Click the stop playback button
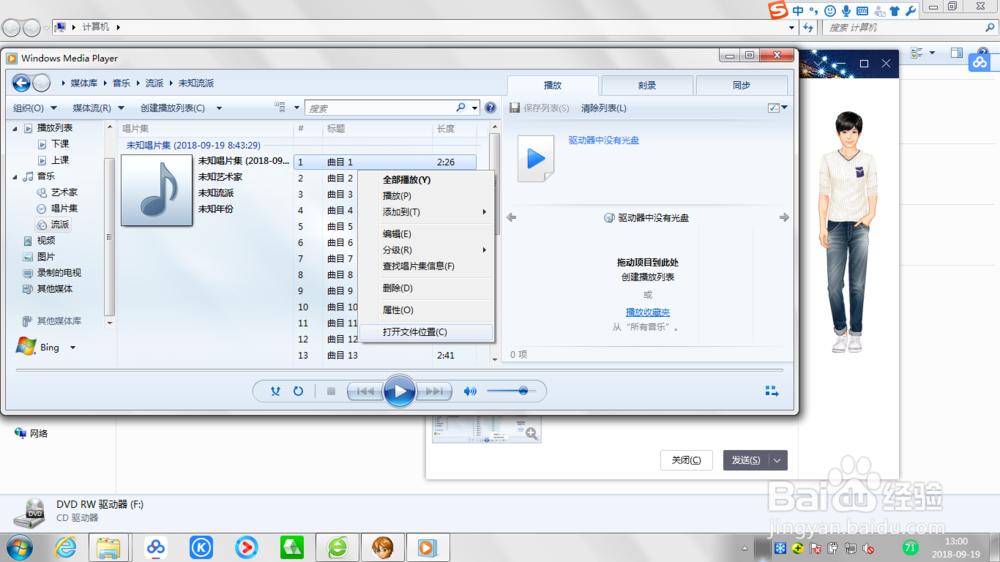 [x=331, y=391]
